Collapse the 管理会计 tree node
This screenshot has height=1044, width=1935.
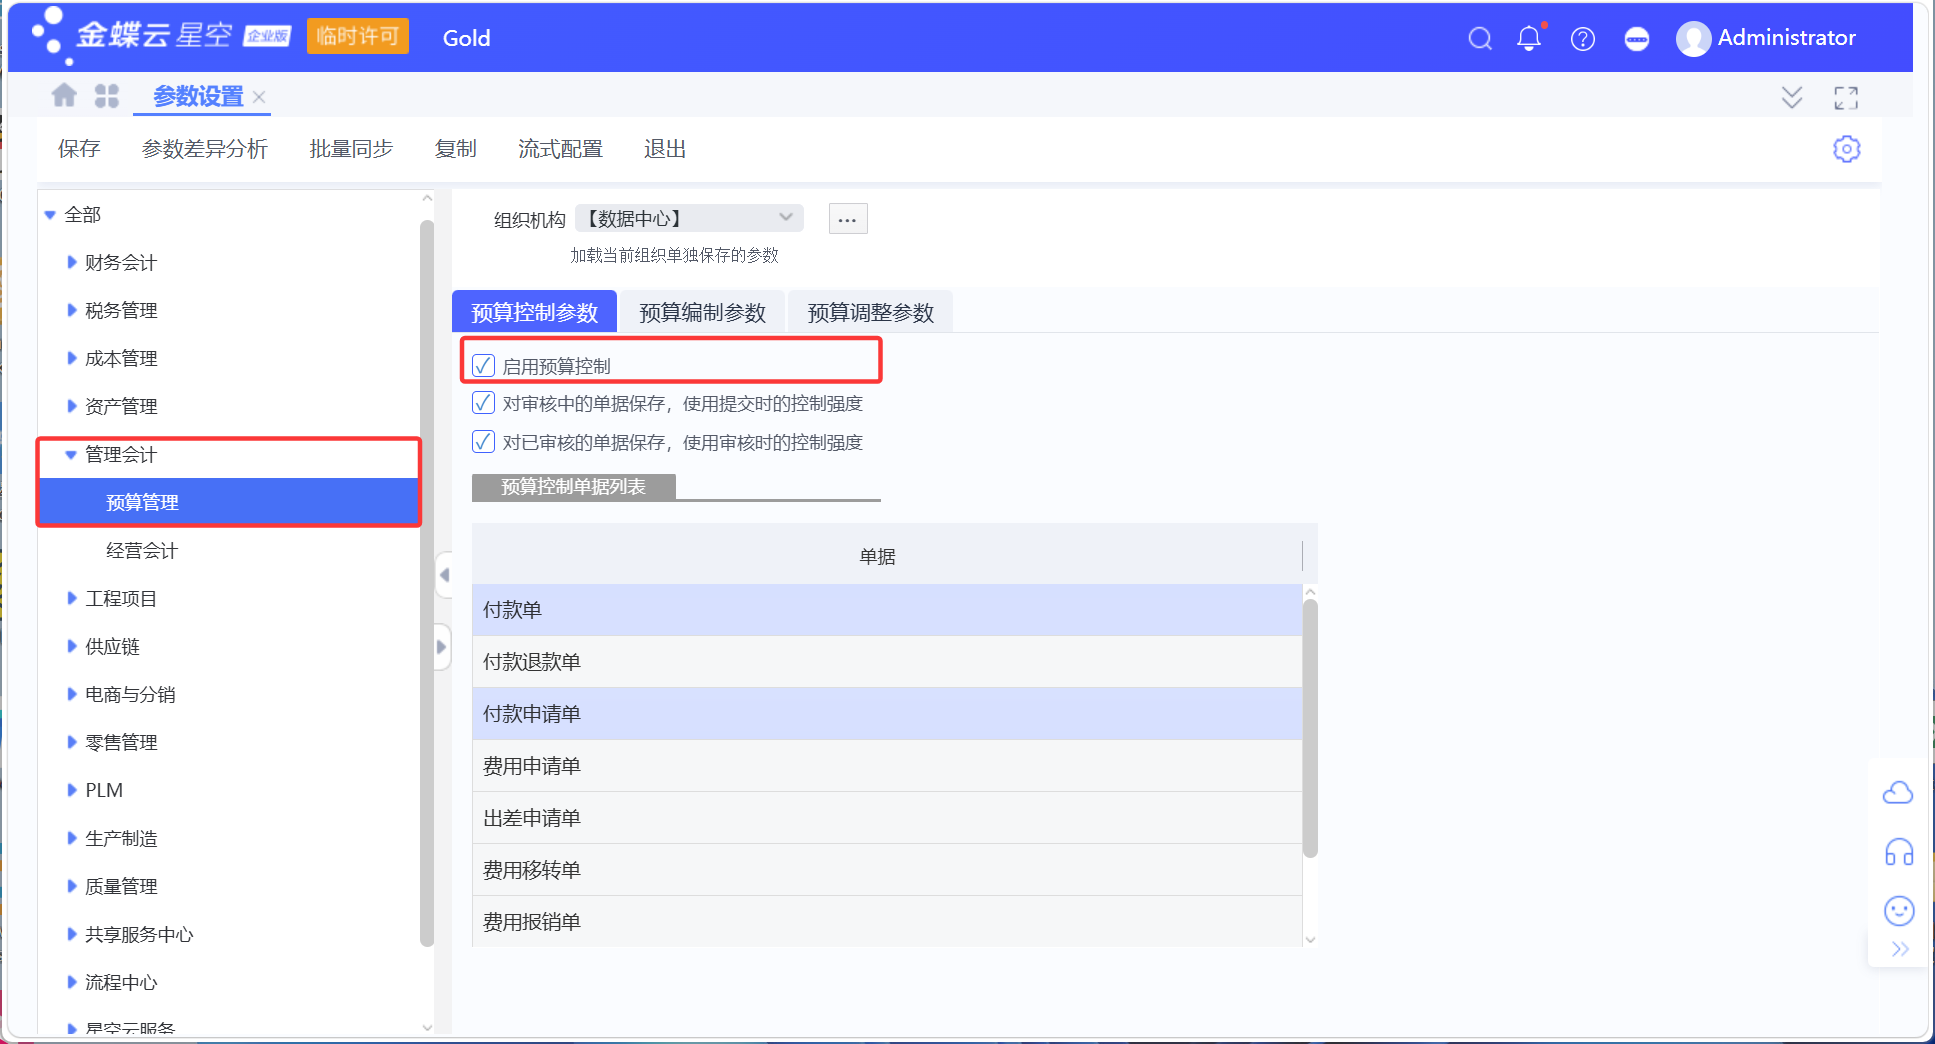pos(70,454)
